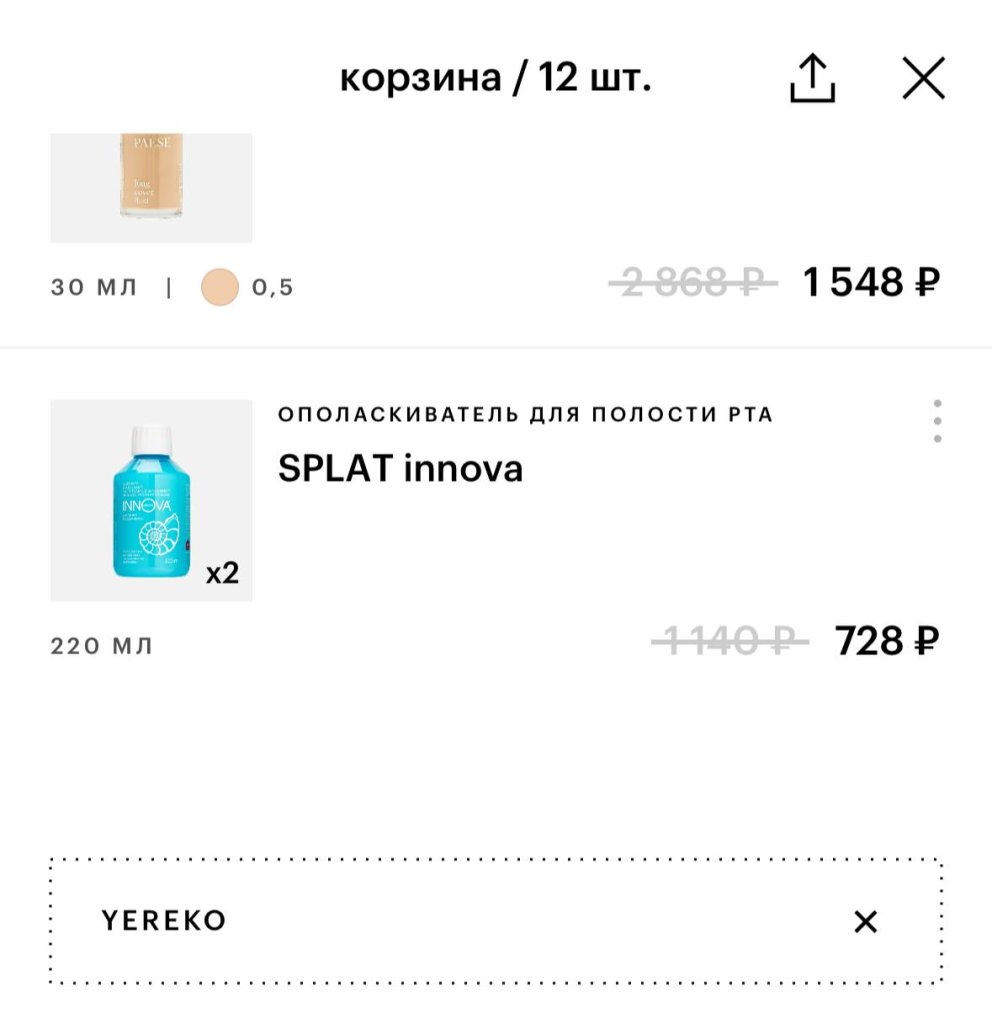
Task: Select the beige 0,5 shade swatch
Action: [219, 288]
